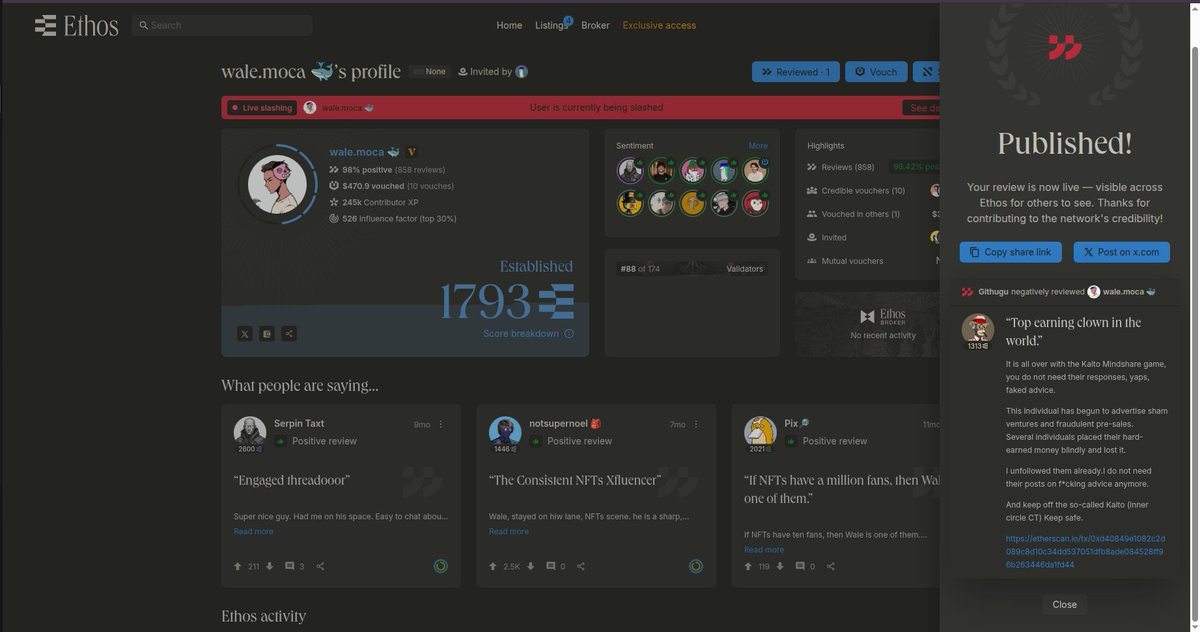Screen dimensions: 1200x632
Task: Upvote the notsupernoel review
Action: click(x=493, y=566)
